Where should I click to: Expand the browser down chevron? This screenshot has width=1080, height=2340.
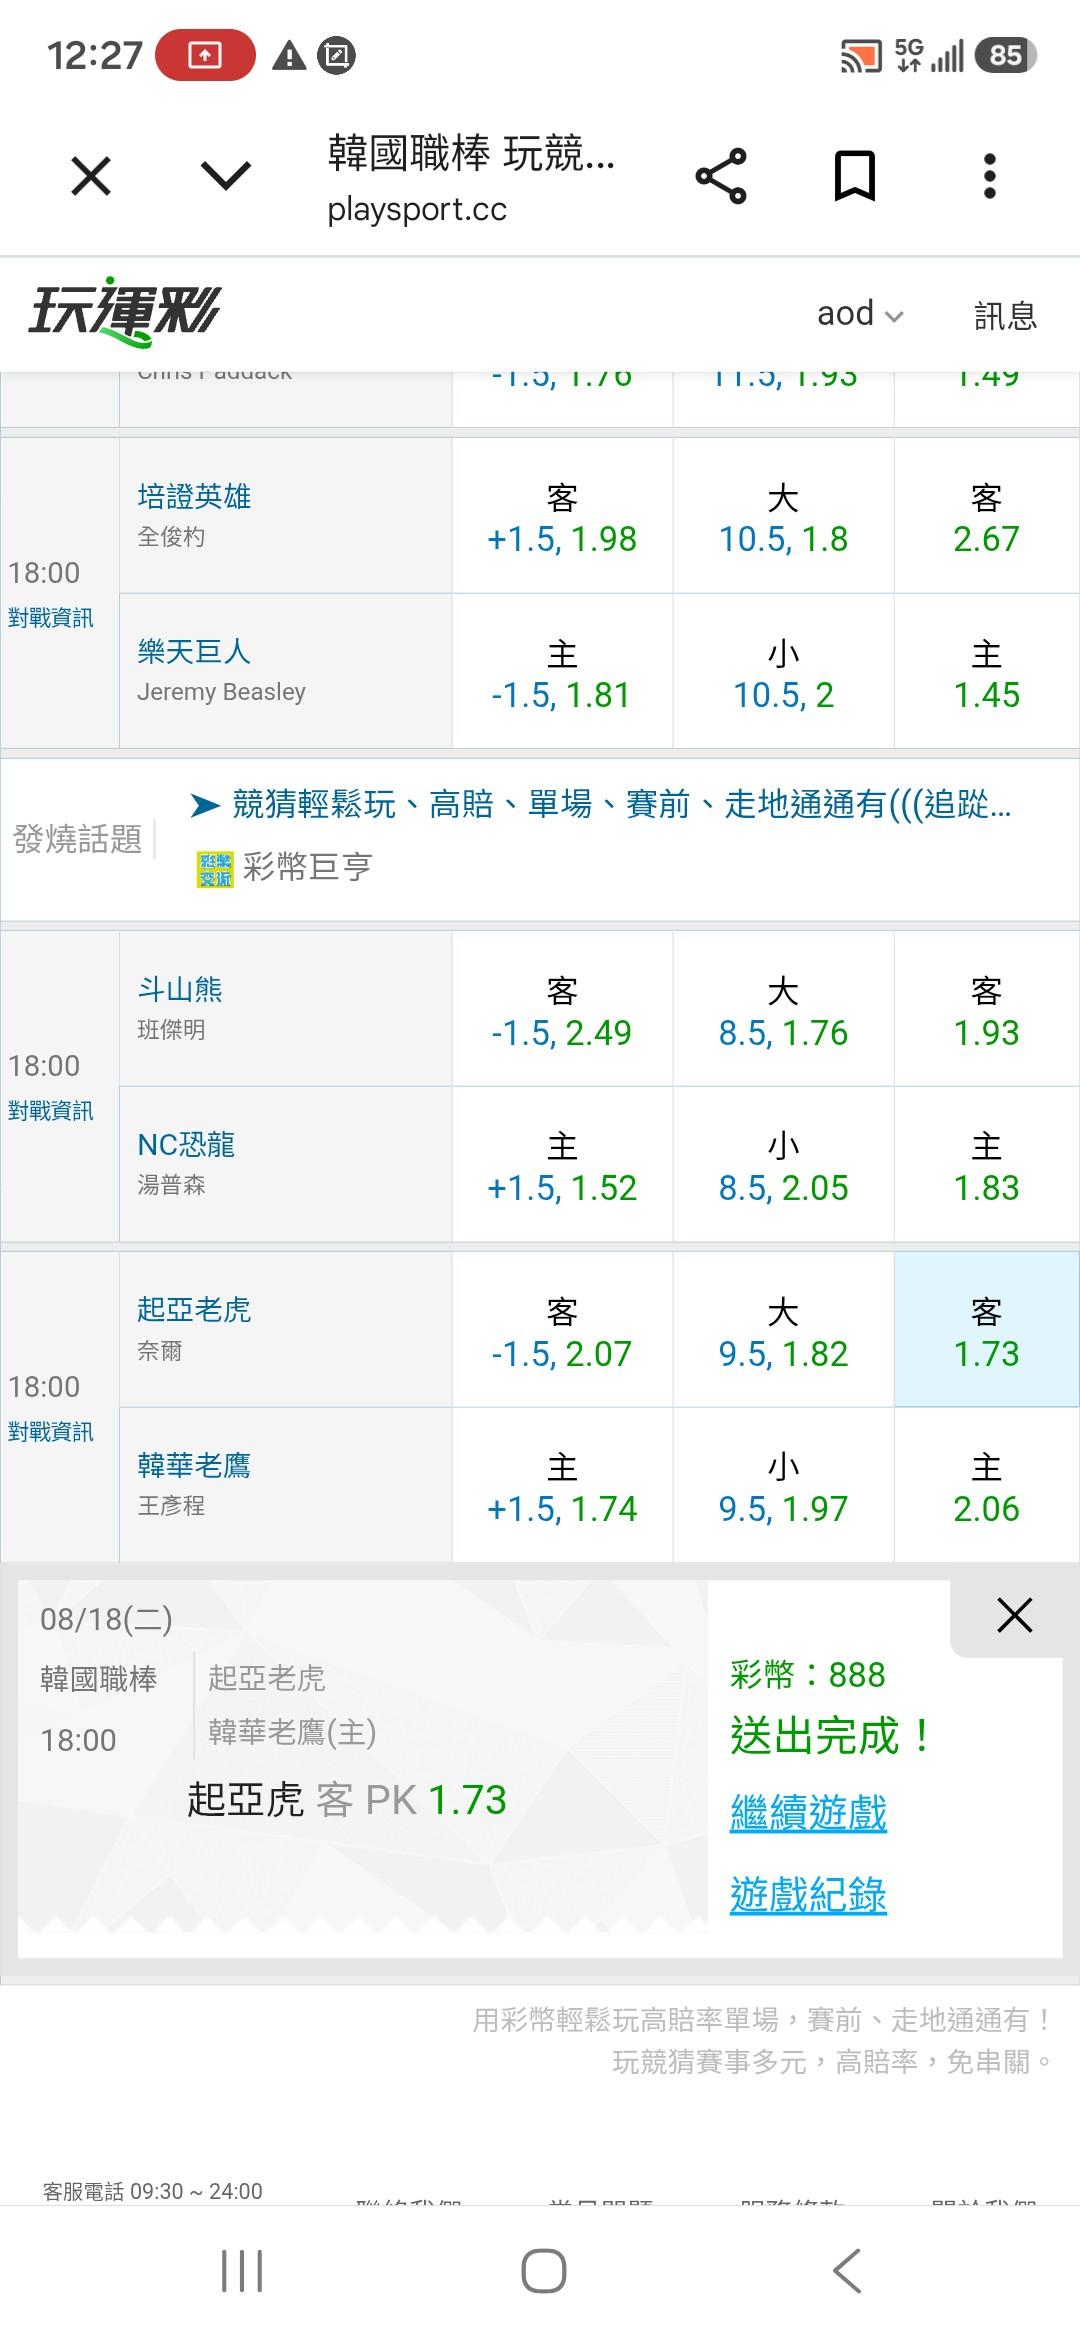click(x=226, y=177)
